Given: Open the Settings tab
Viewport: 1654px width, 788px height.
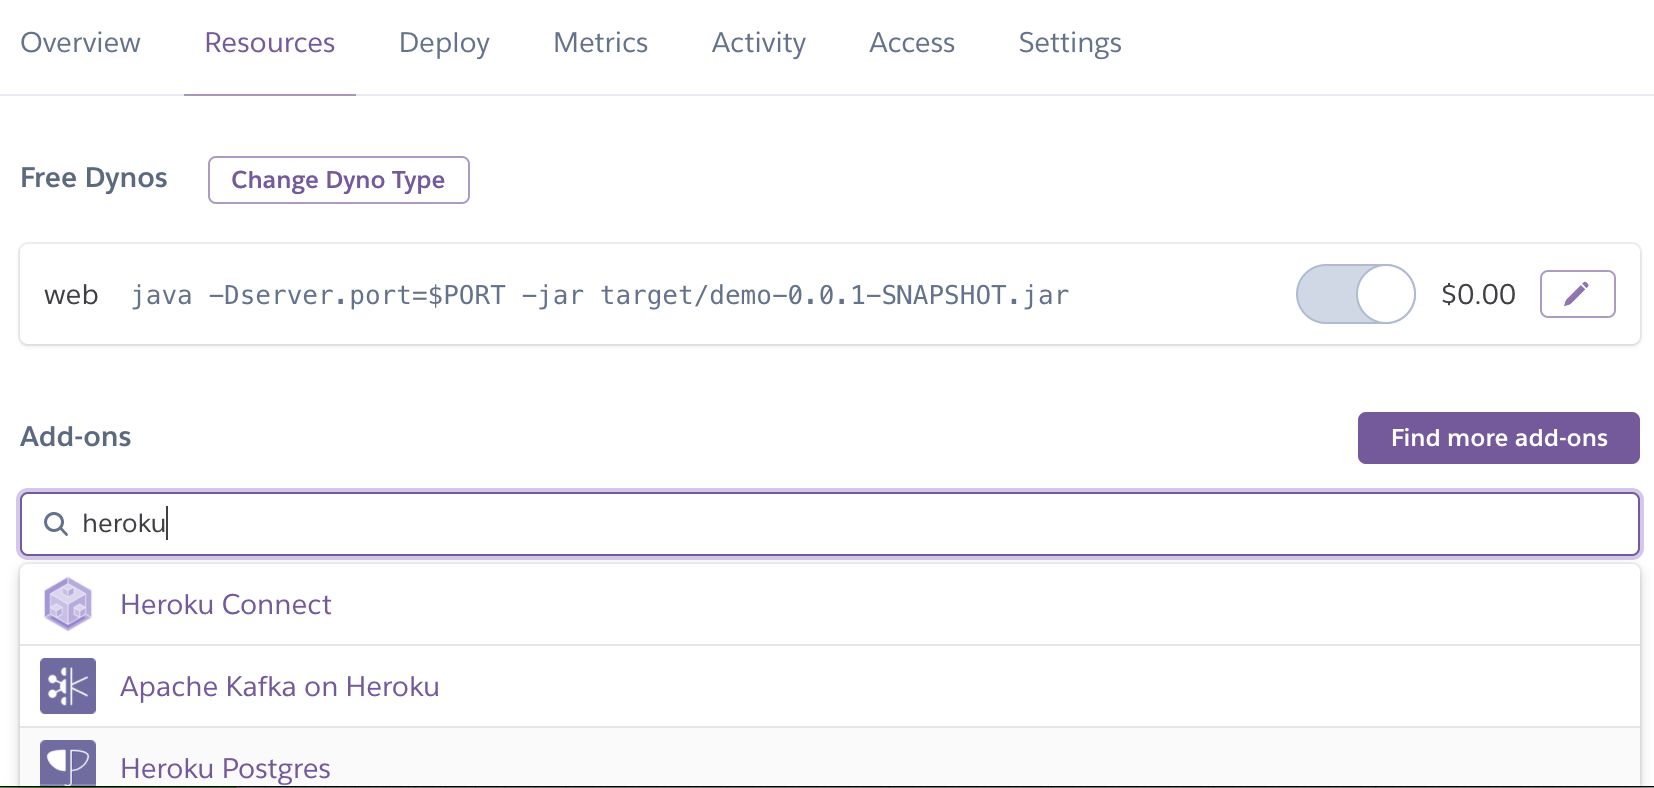Looking at the screenshot, I should click(x=1070, y=43).
